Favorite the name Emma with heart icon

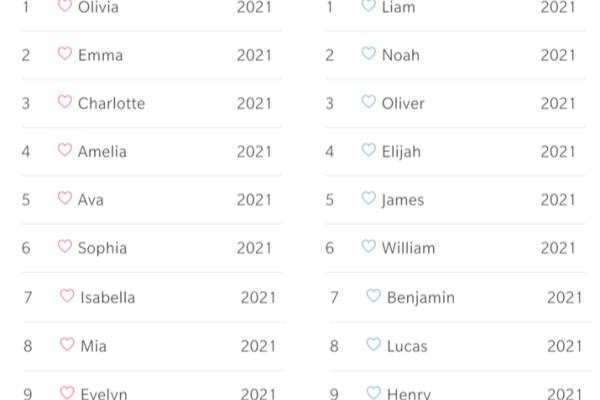coord(65,54)
